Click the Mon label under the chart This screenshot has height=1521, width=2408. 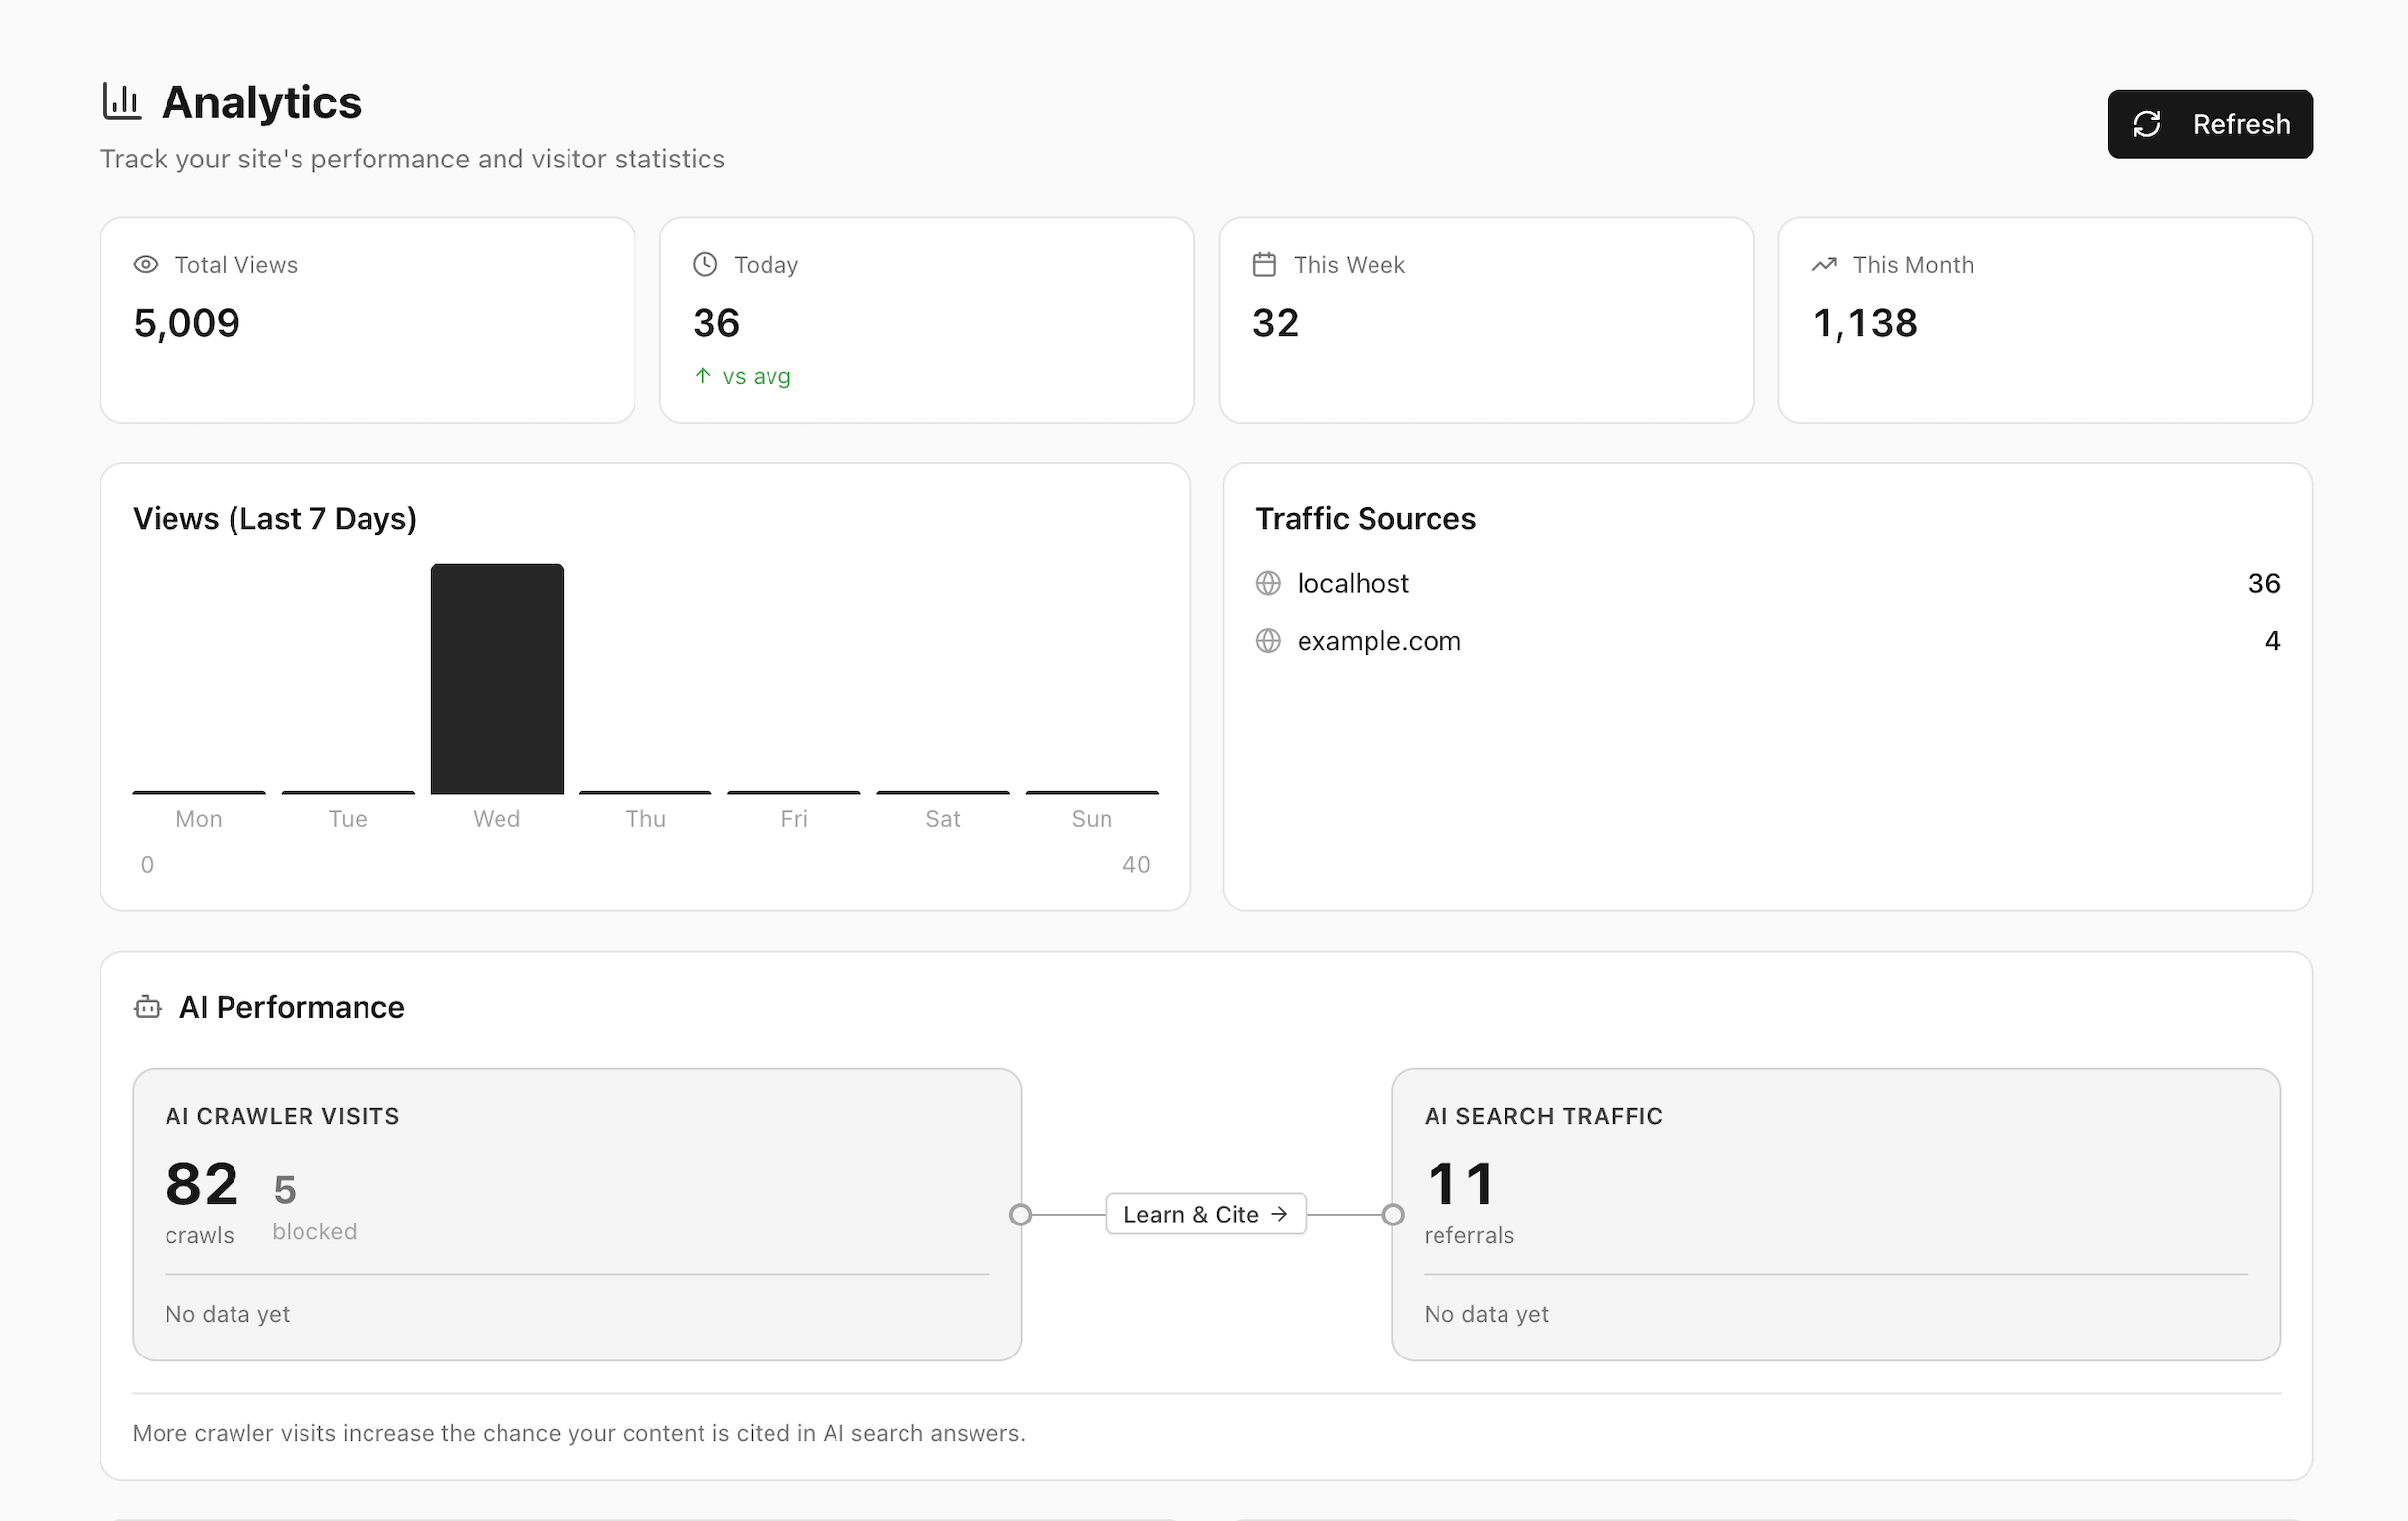pyautogui.click(x=199, y=818)
